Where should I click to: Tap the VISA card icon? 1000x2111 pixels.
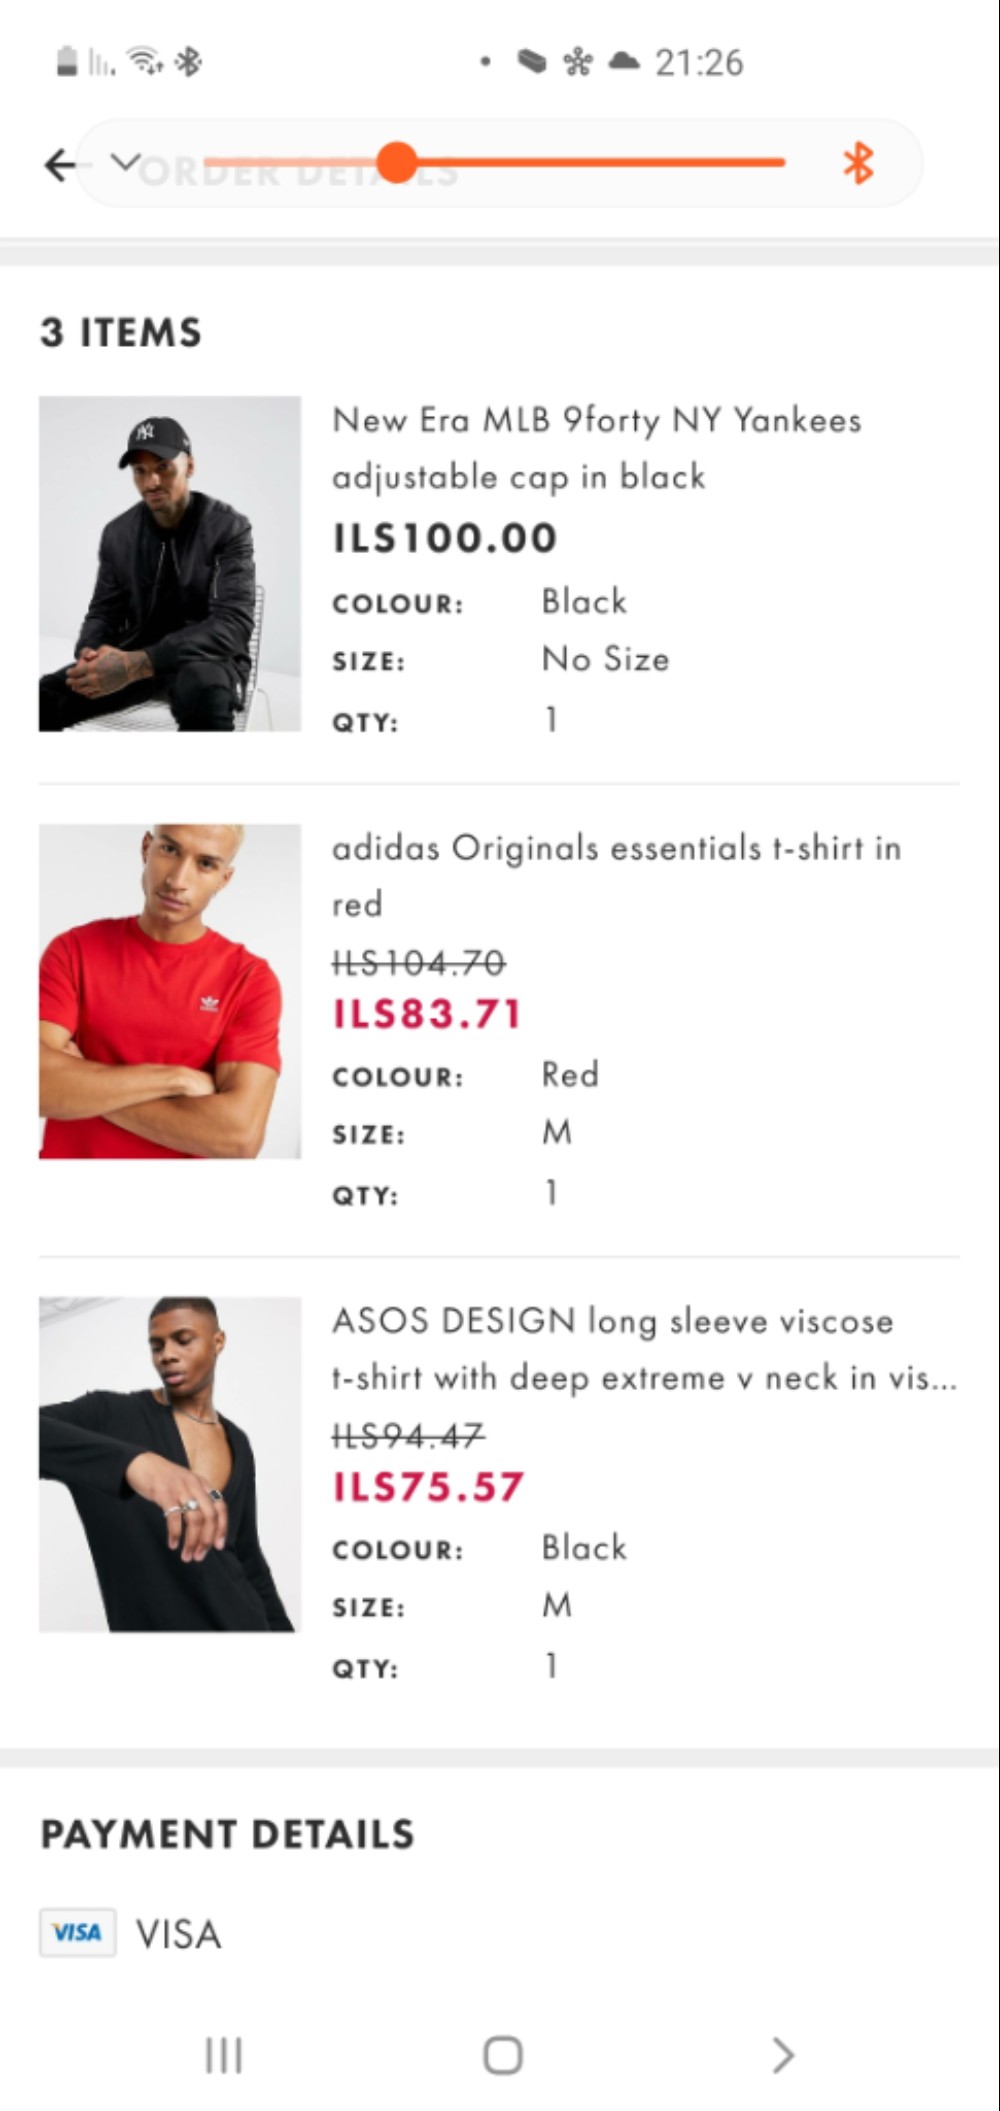tap(77, 1932)
